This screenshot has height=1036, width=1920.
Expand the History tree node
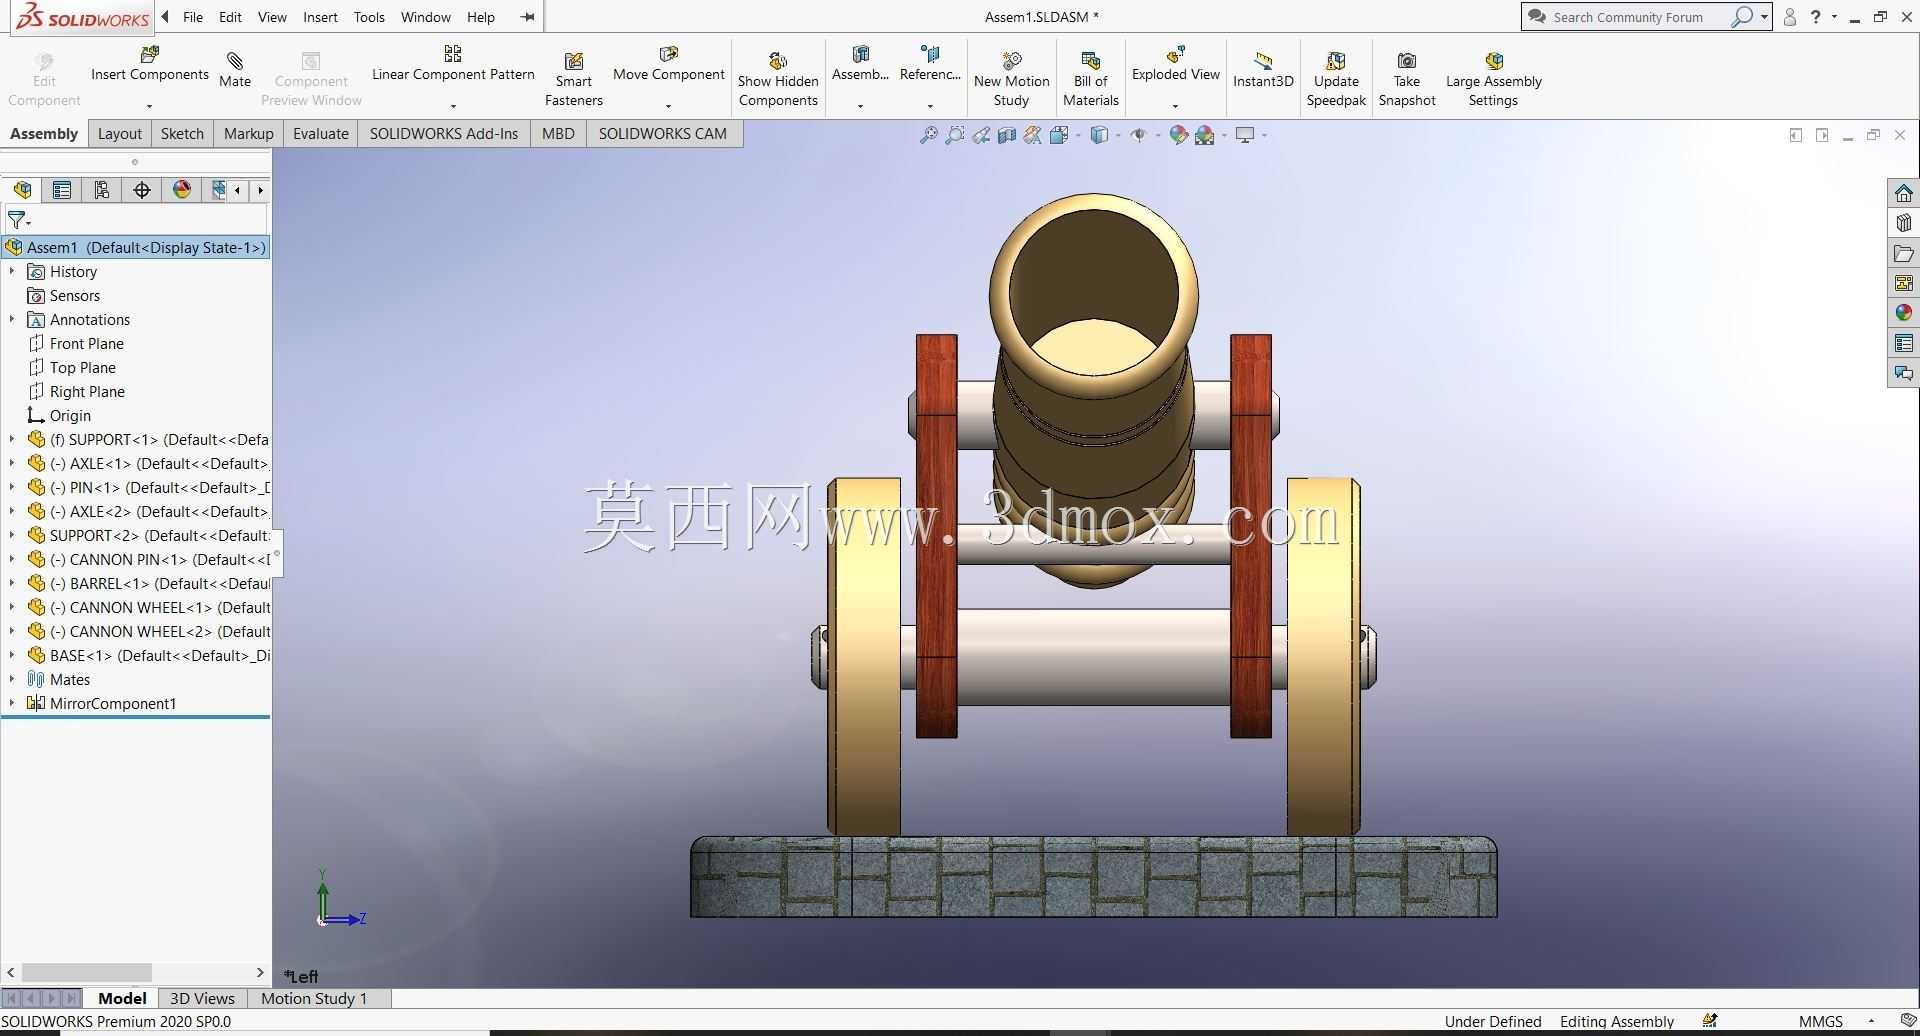pos(12,271)
